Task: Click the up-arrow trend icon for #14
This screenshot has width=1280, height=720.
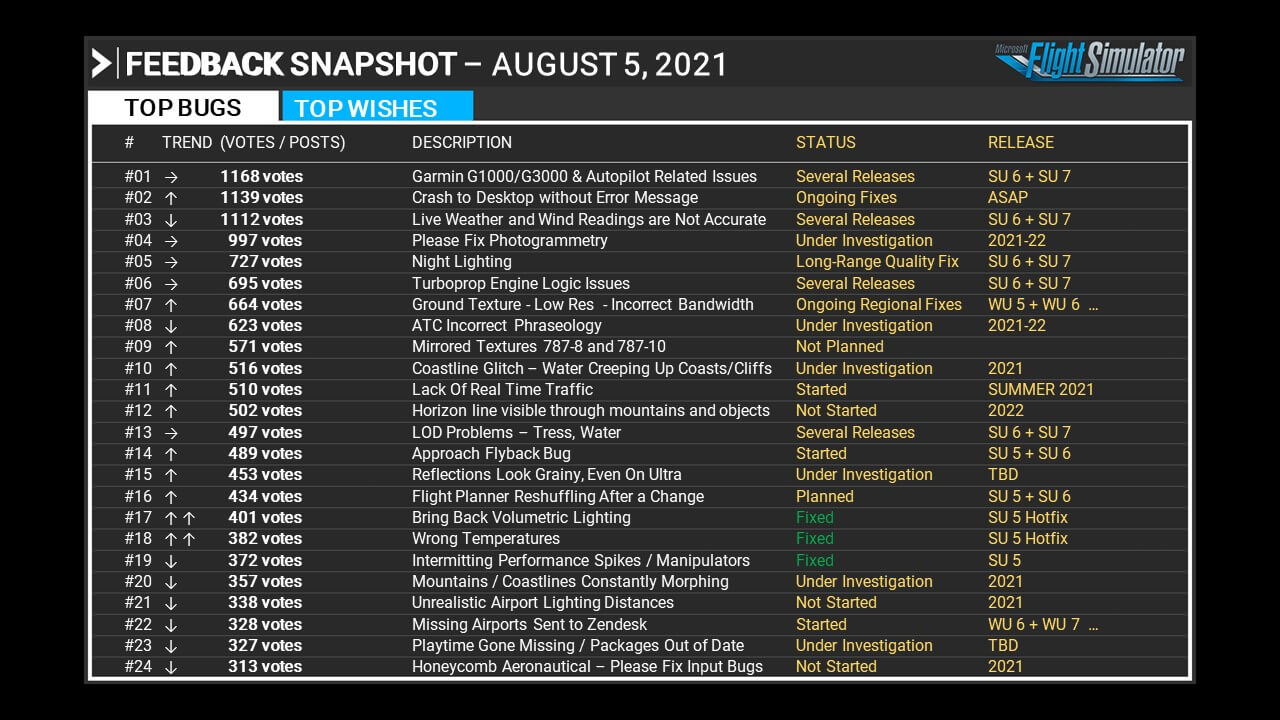Action: pos(171,454)
